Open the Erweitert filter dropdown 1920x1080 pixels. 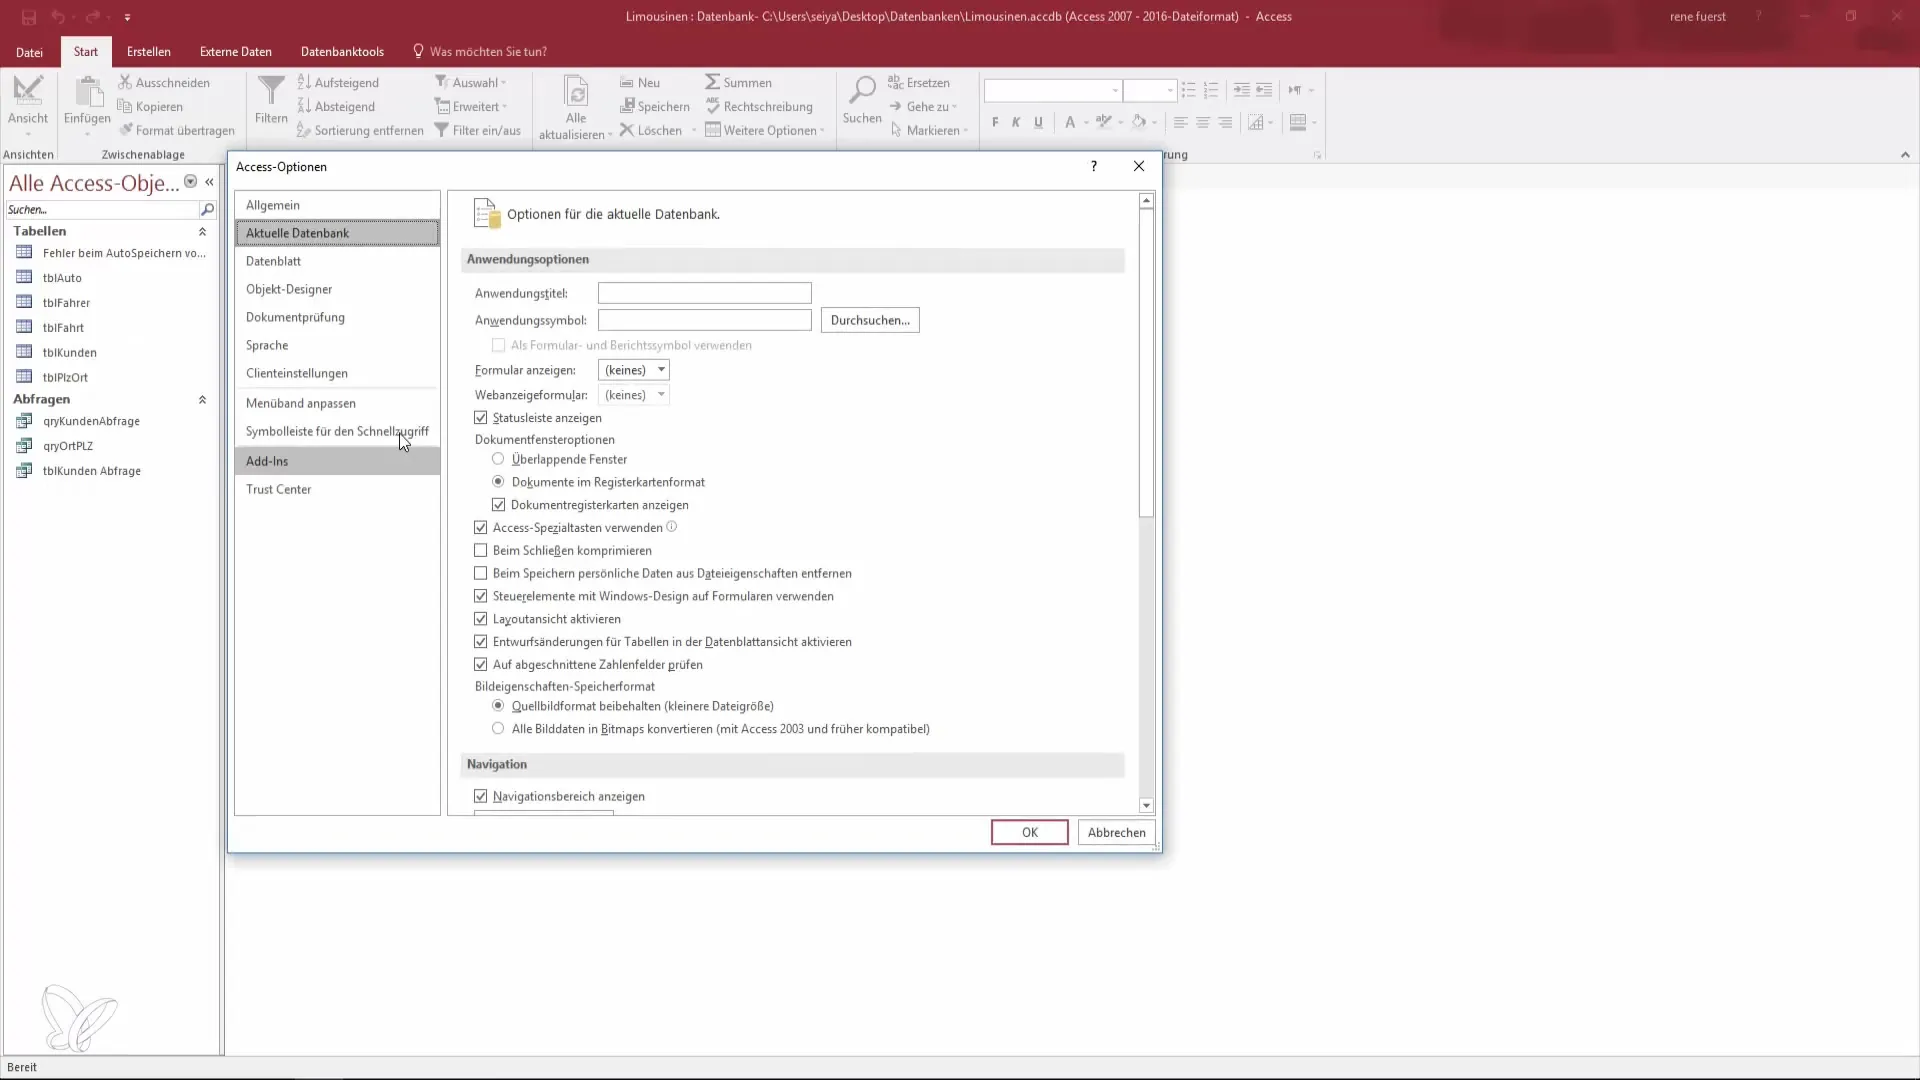(472, 106)
